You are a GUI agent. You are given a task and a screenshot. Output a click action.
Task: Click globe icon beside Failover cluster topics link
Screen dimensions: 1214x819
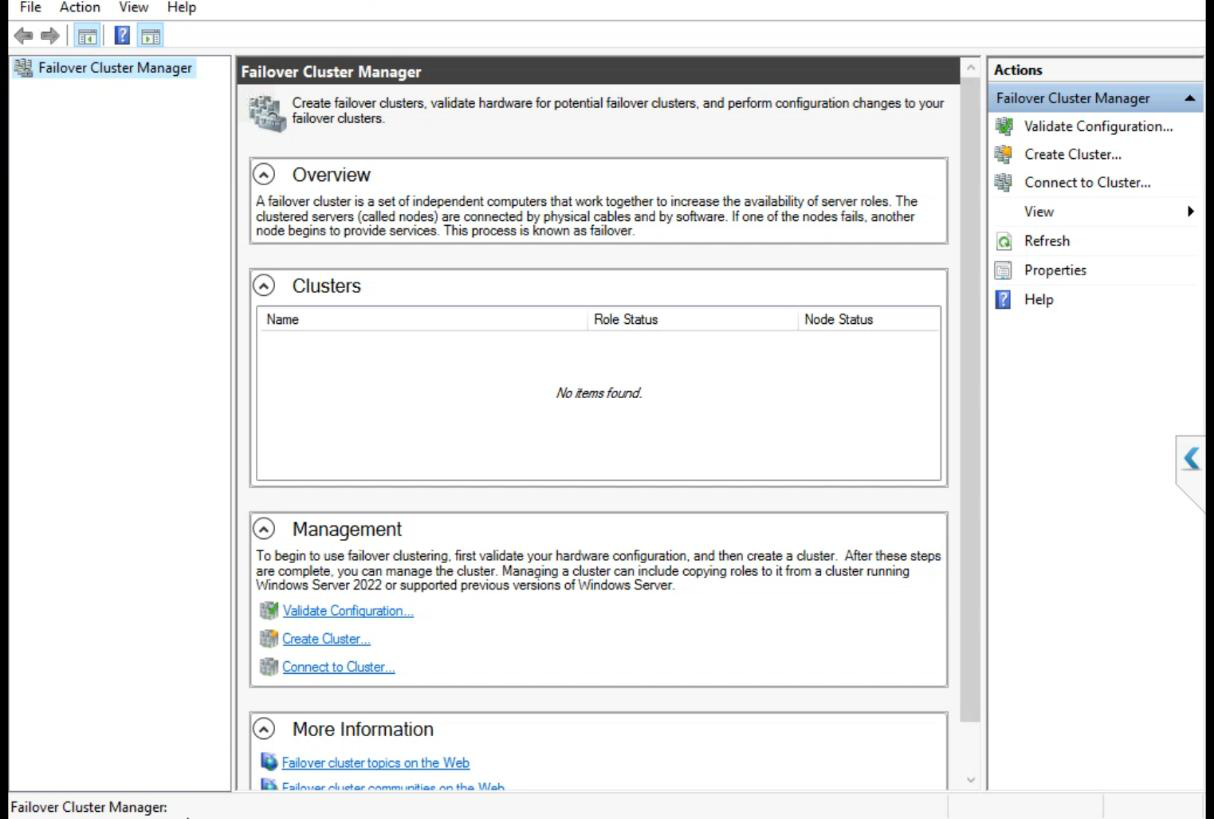tap(268, 763)
